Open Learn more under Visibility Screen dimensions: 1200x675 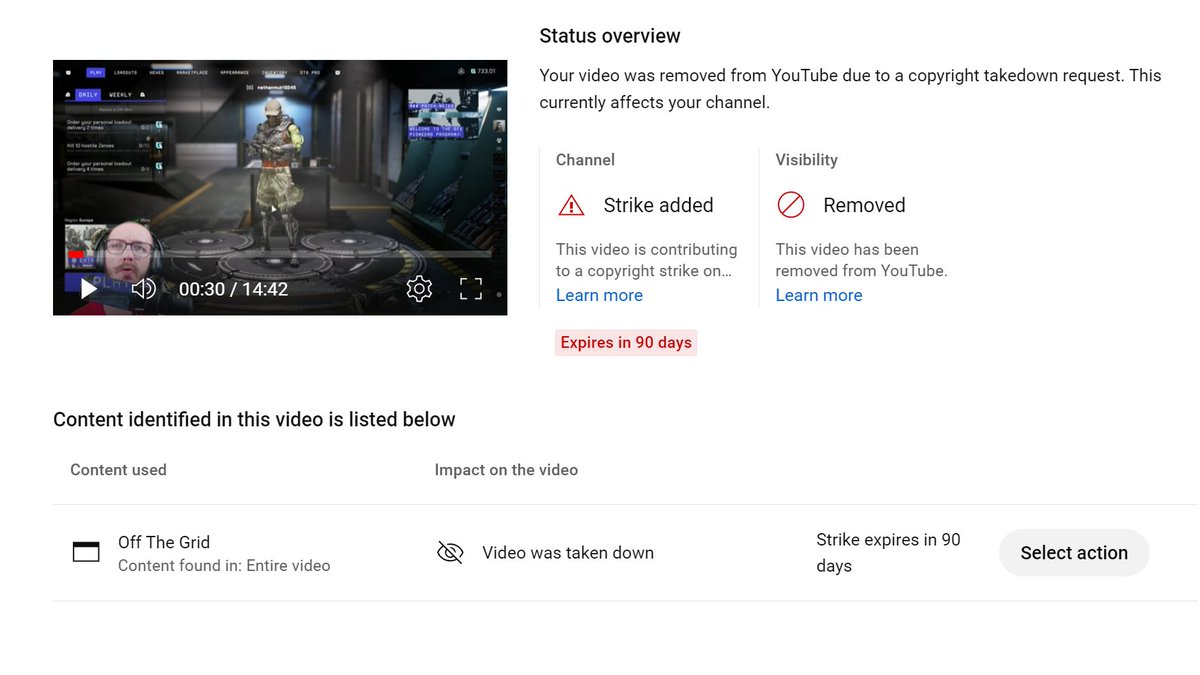[818, 295]
